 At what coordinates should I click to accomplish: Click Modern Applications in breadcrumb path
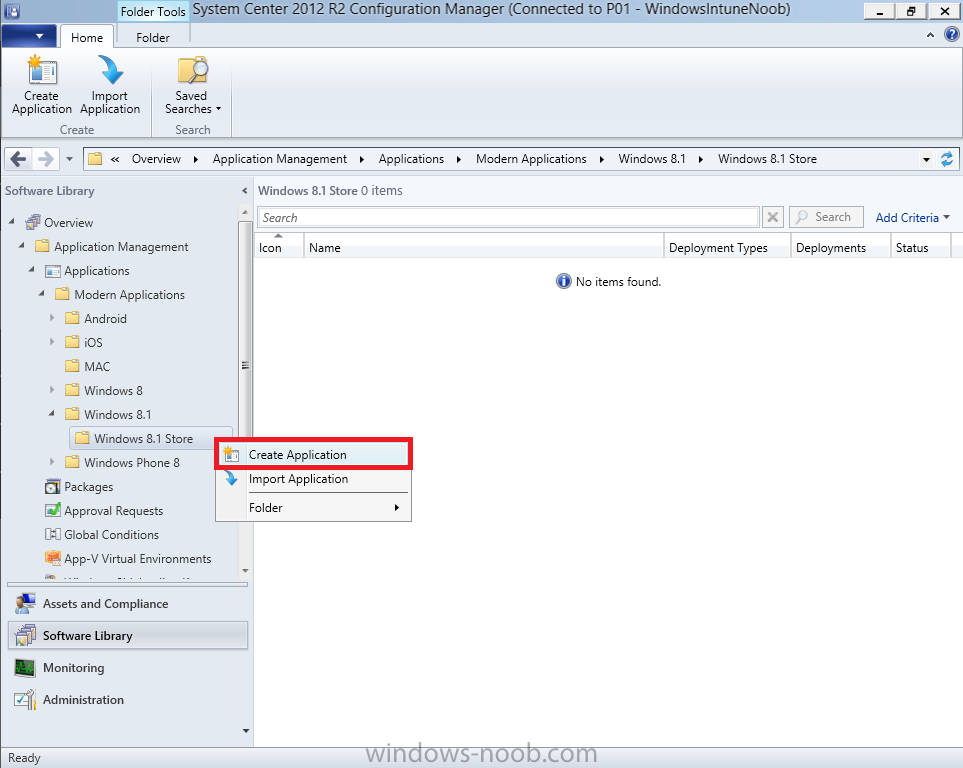click(x=531, y=159)
